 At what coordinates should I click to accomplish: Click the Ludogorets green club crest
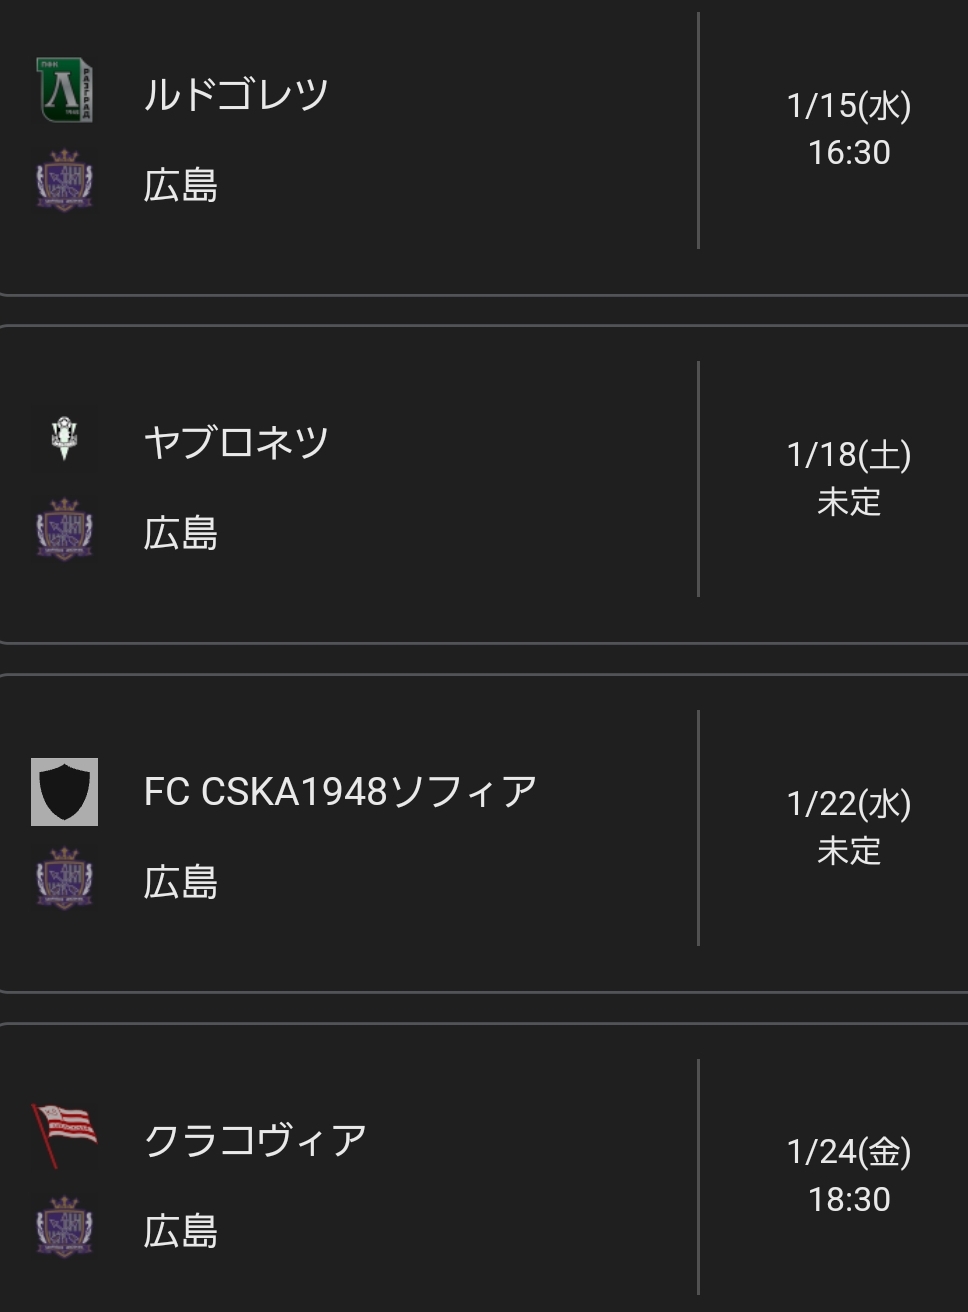click(64, 91)
